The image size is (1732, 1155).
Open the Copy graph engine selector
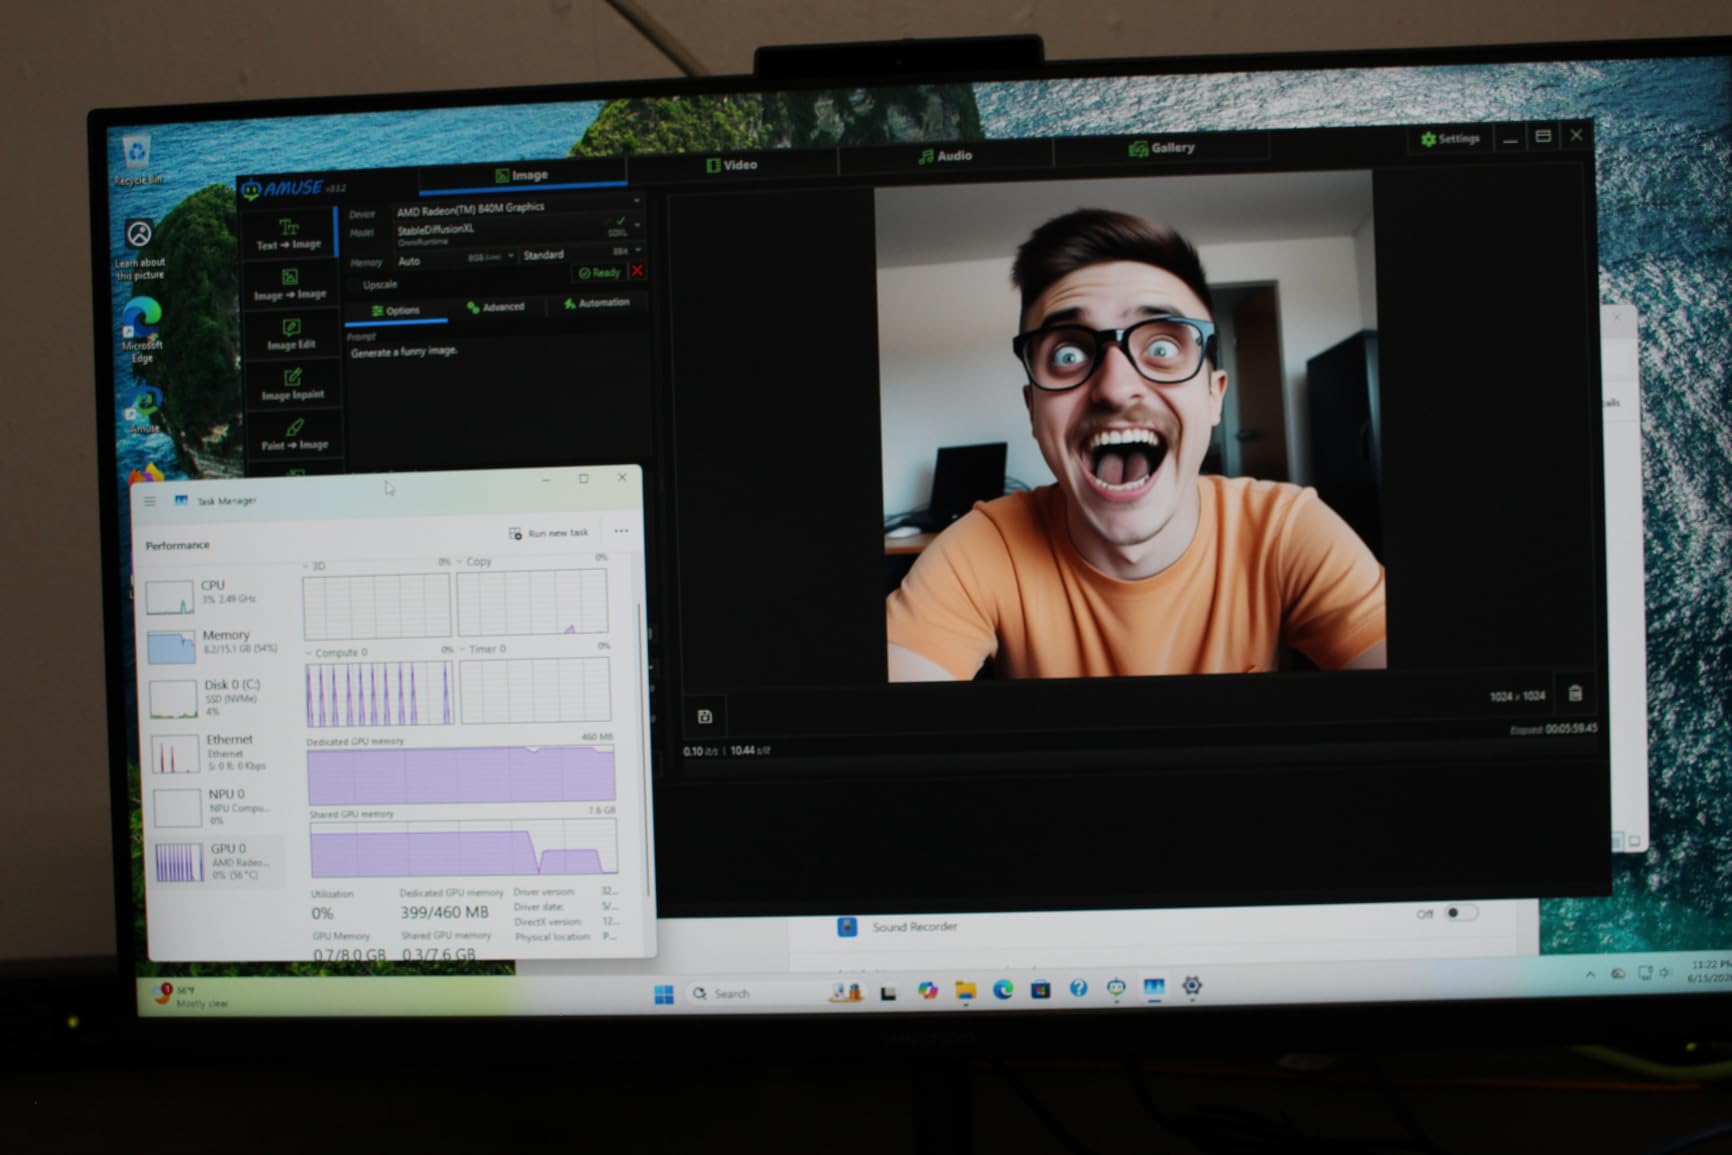[474, 562]
